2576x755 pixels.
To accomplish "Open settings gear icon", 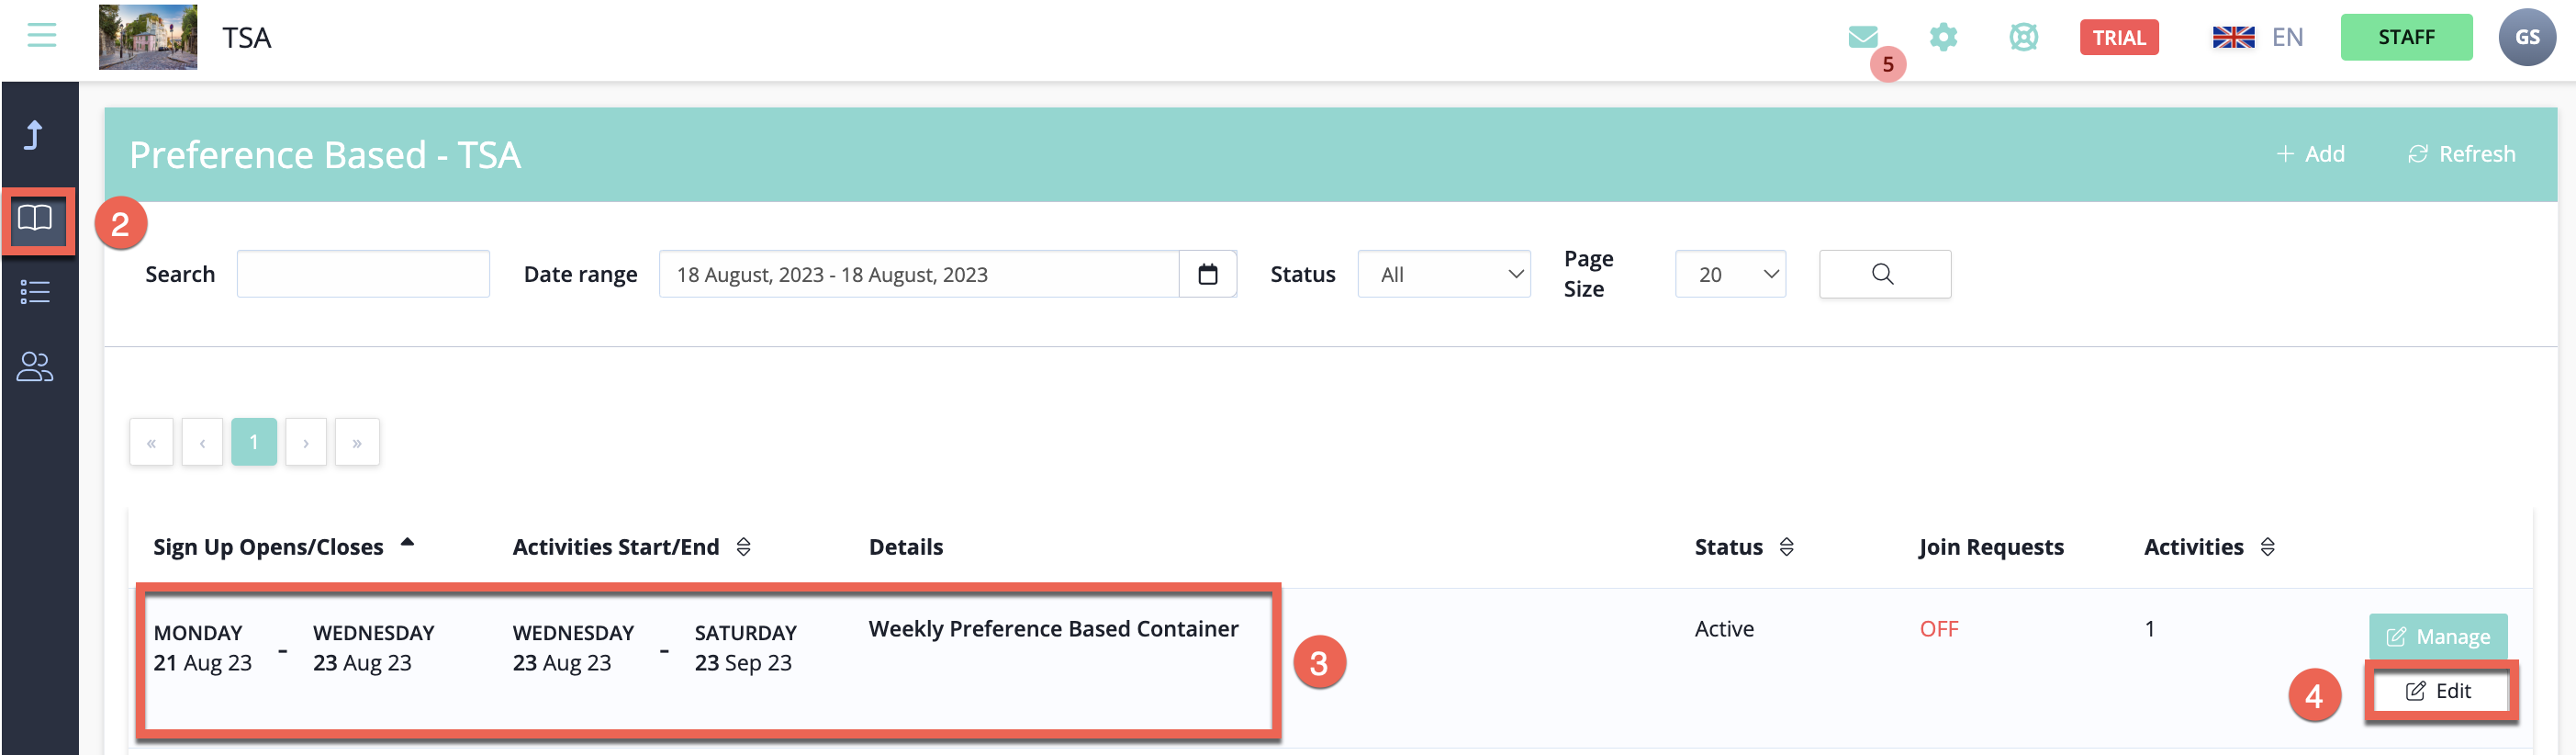I will click(x=1942, y=38).
